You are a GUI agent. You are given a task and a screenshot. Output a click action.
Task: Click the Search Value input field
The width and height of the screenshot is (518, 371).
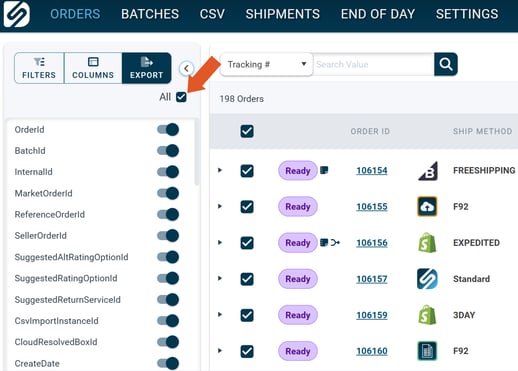coord(374,64)
